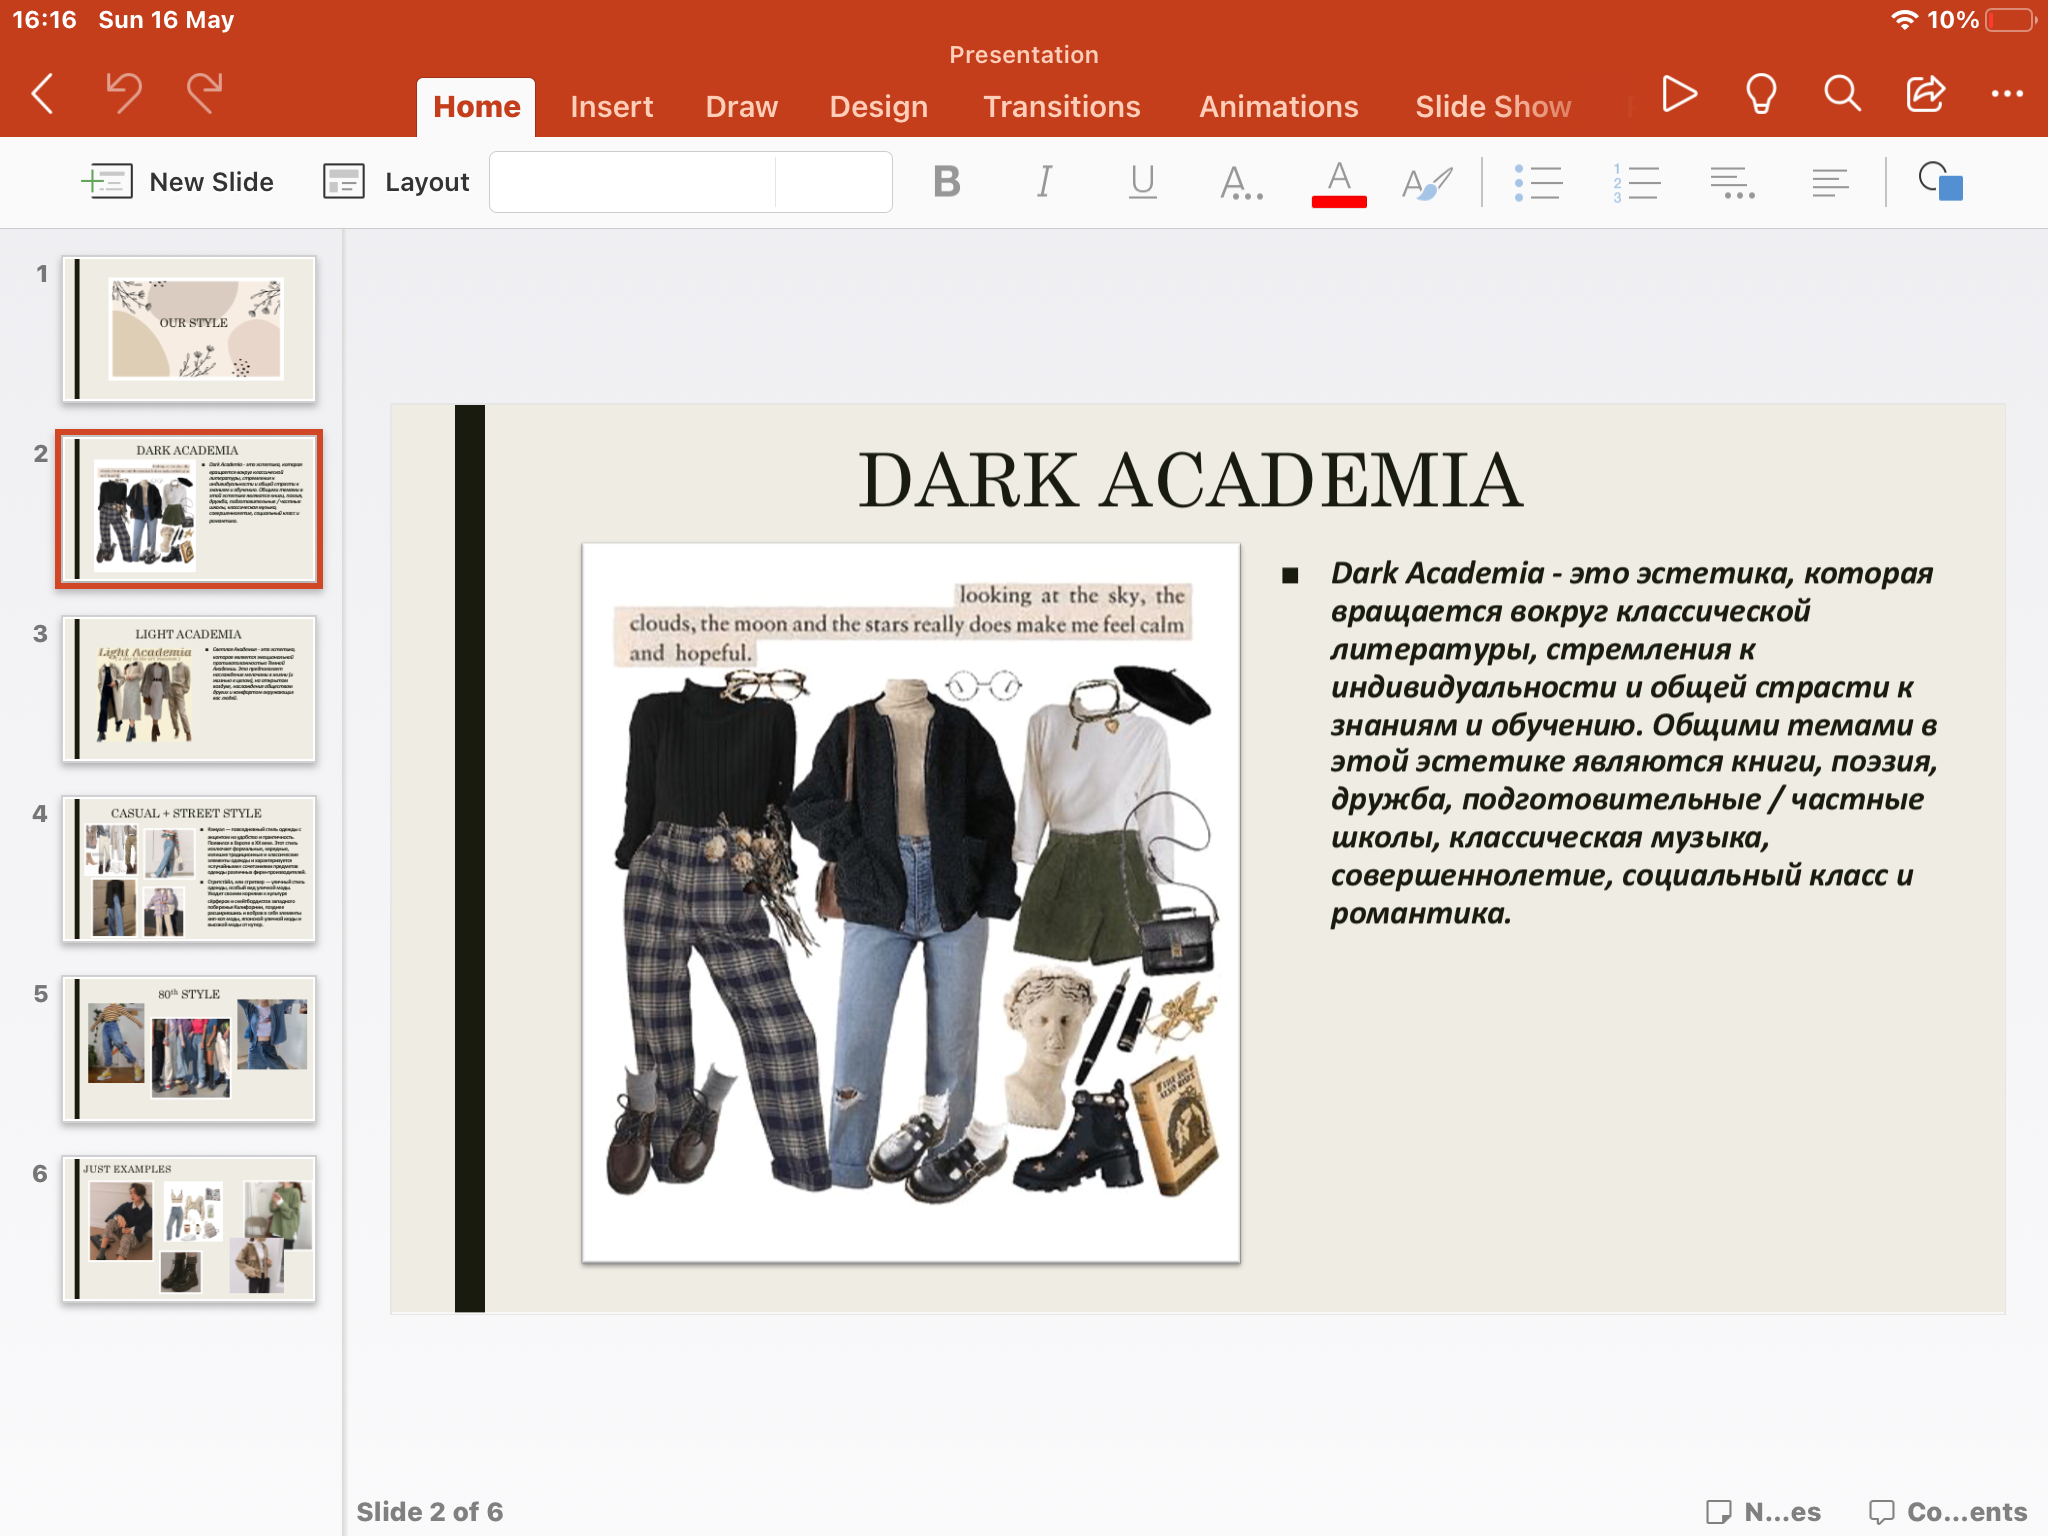Tap the font size box
Viewport: 2048px width, 1536px height.
pyautogui.click(x=834, y=182)
